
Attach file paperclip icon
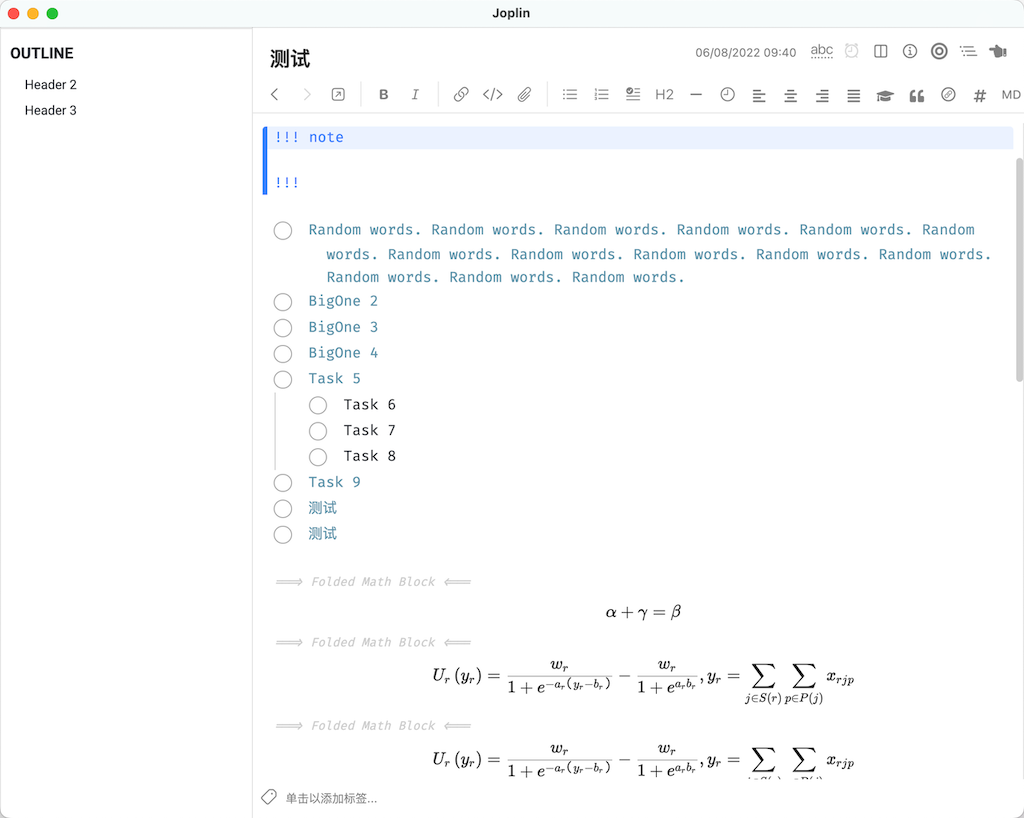(x=524, y=95)
